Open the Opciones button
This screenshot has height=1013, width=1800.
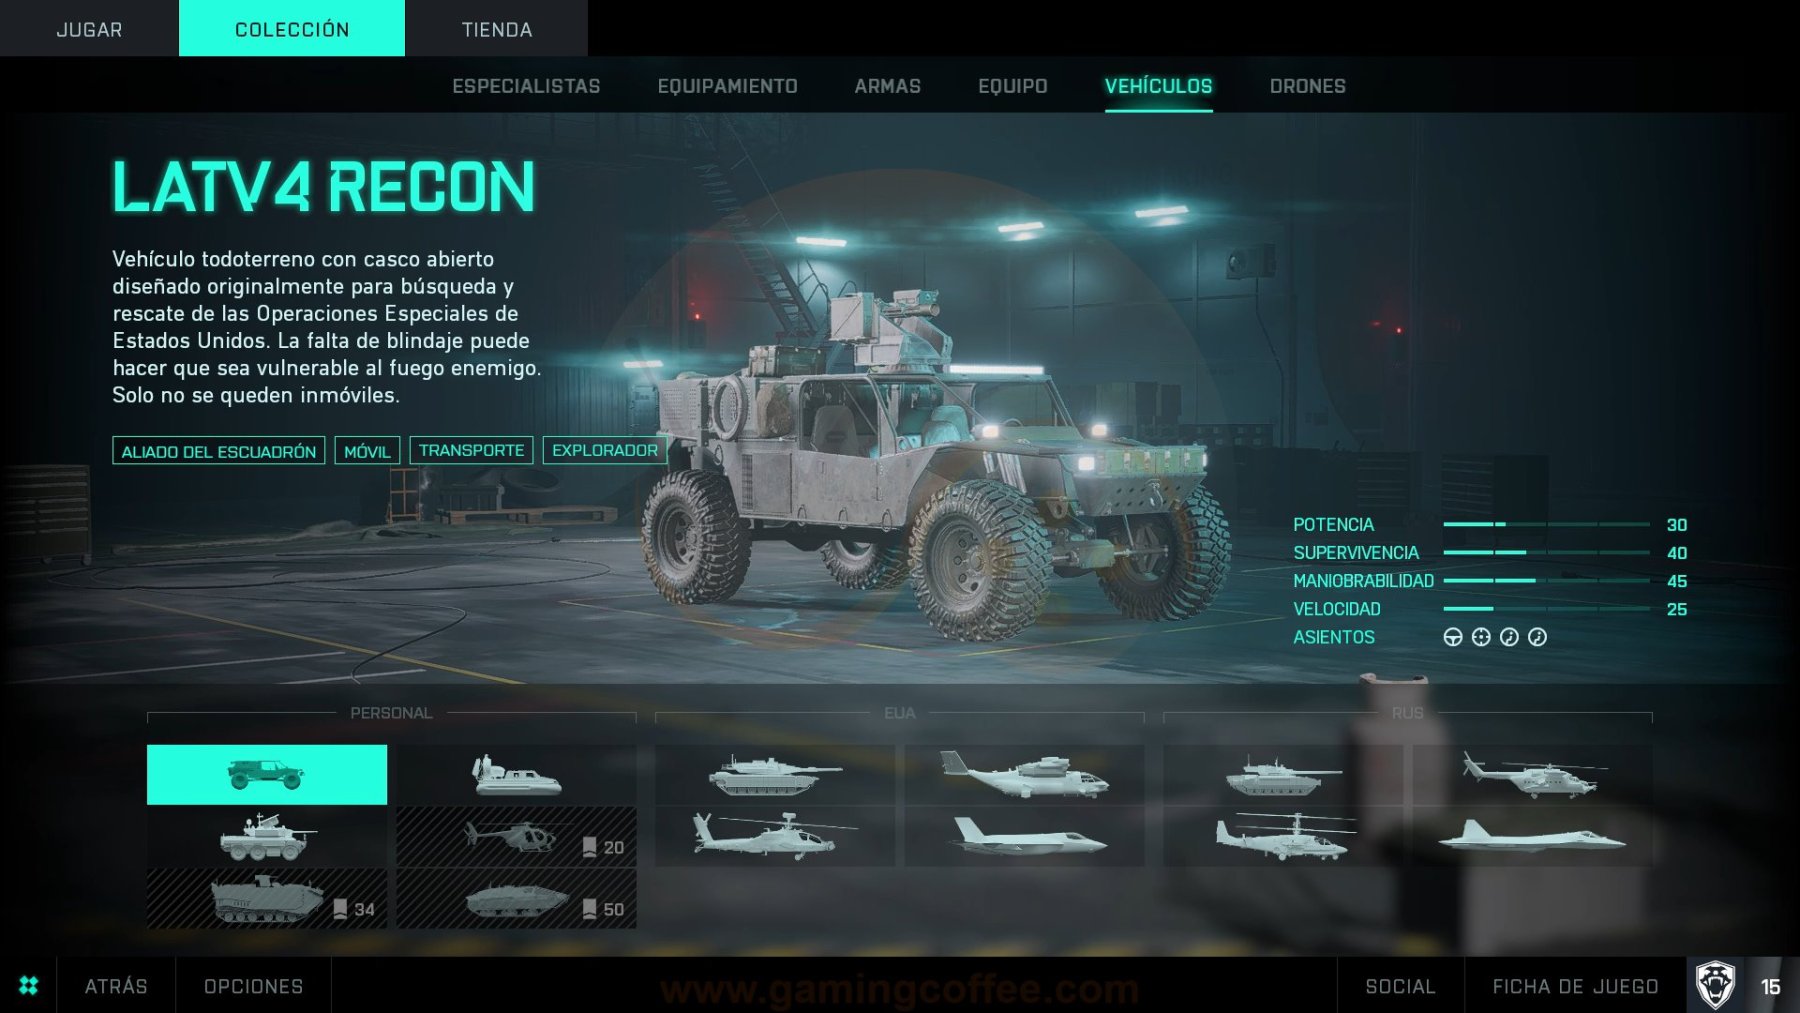253,986
